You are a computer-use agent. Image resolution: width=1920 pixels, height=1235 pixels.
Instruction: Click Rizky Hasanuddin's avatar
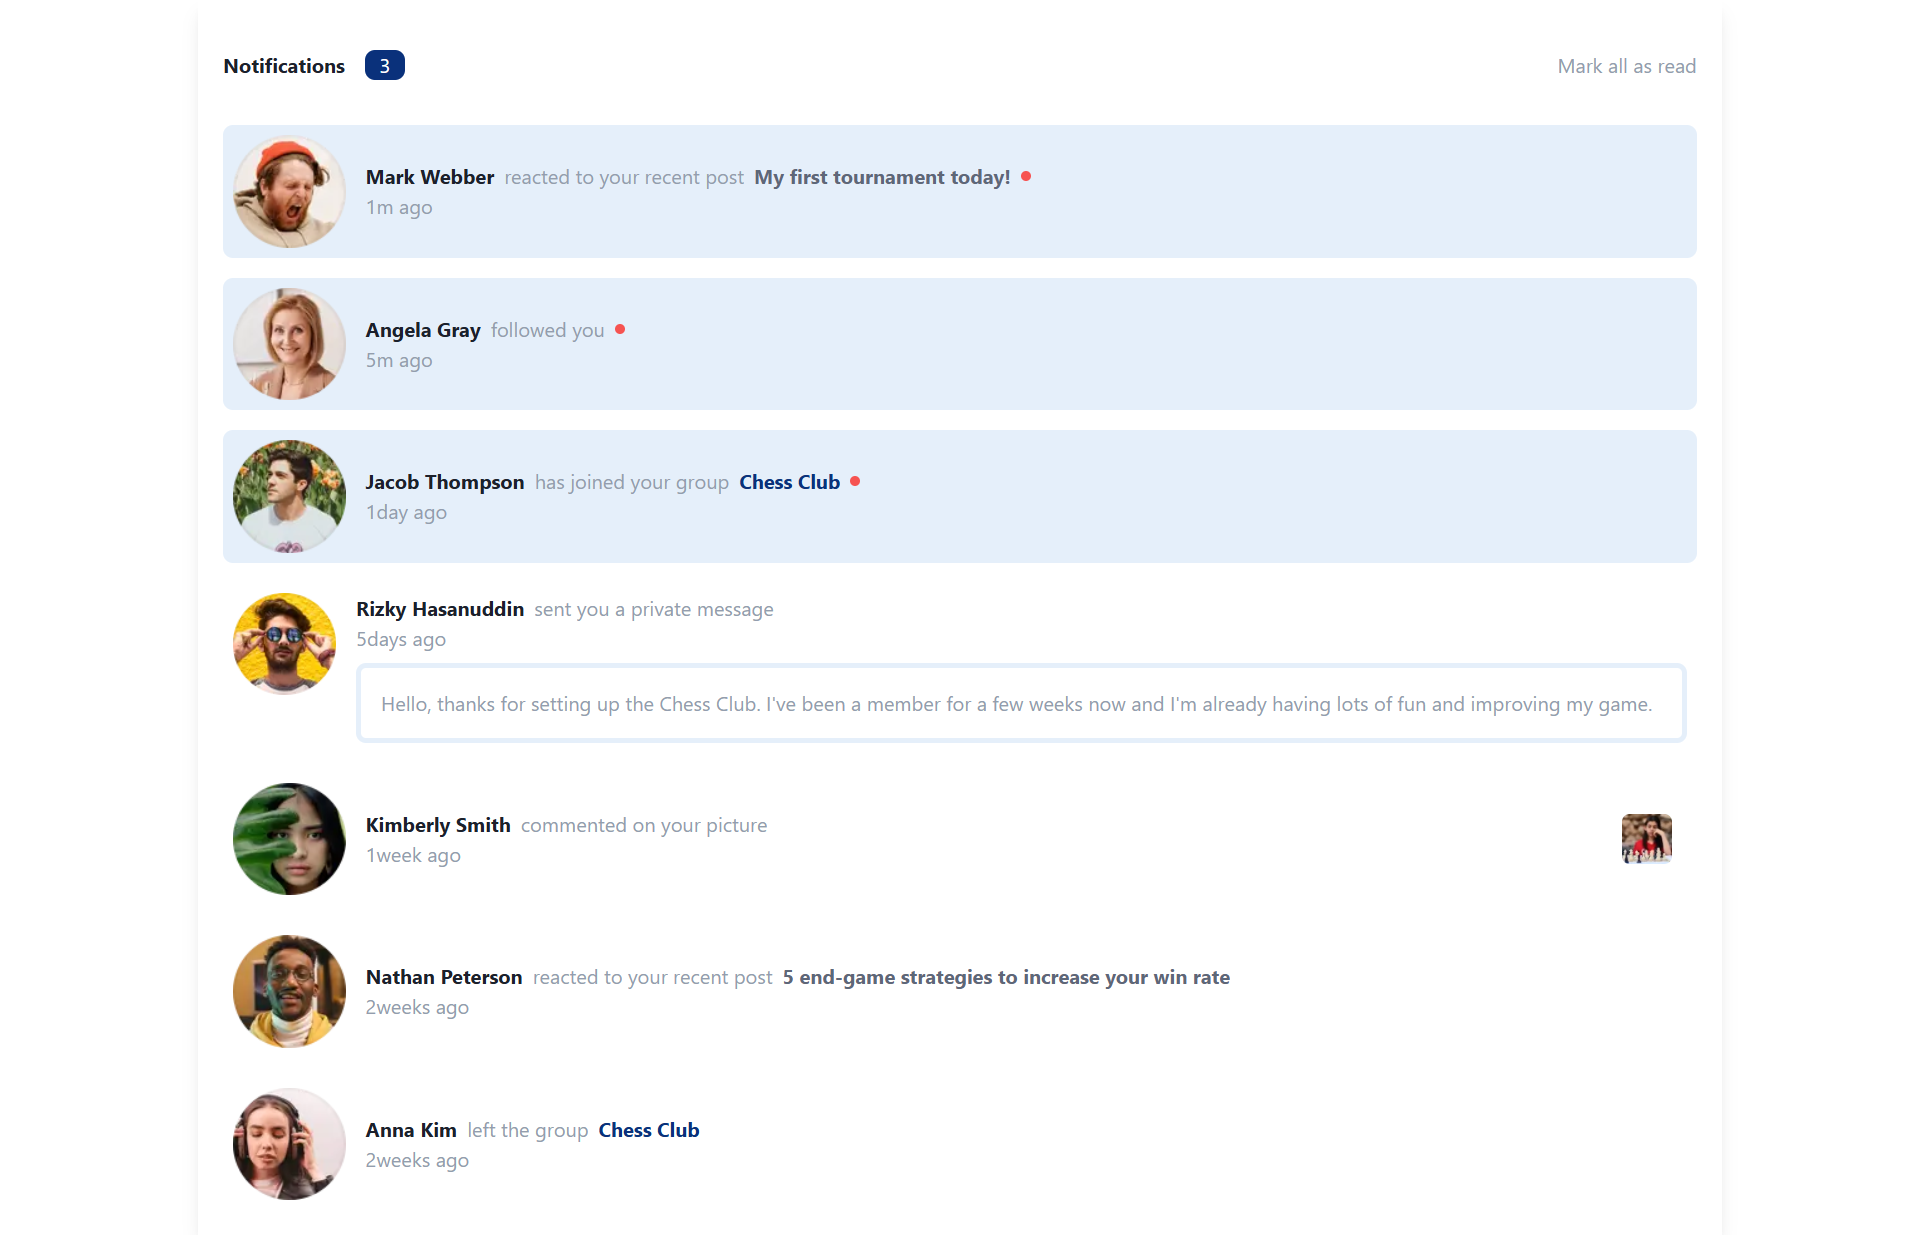pyautogui.click(x=284, y=644)
